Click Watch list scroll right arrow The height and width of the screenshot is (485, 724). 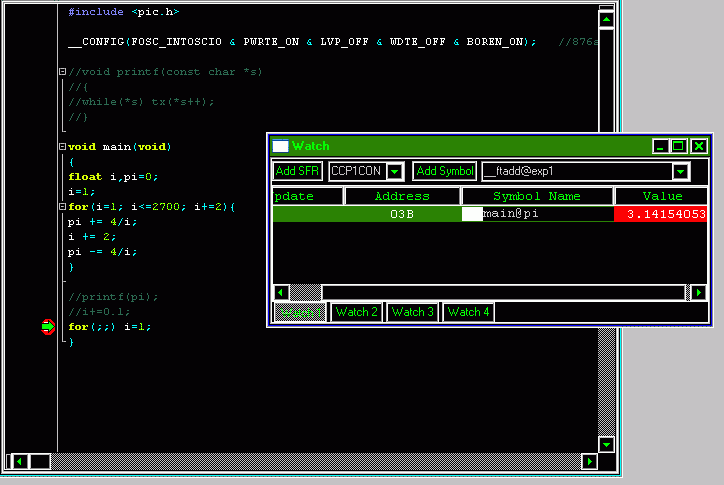(699, 292)
